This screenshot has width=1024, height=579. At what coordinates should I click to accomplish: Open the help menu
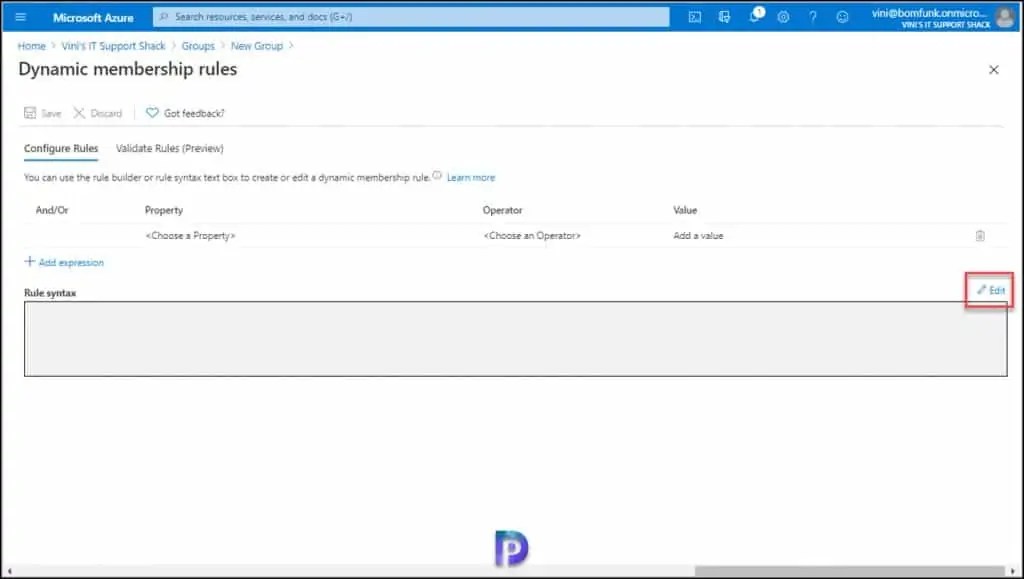click(813, 16)
